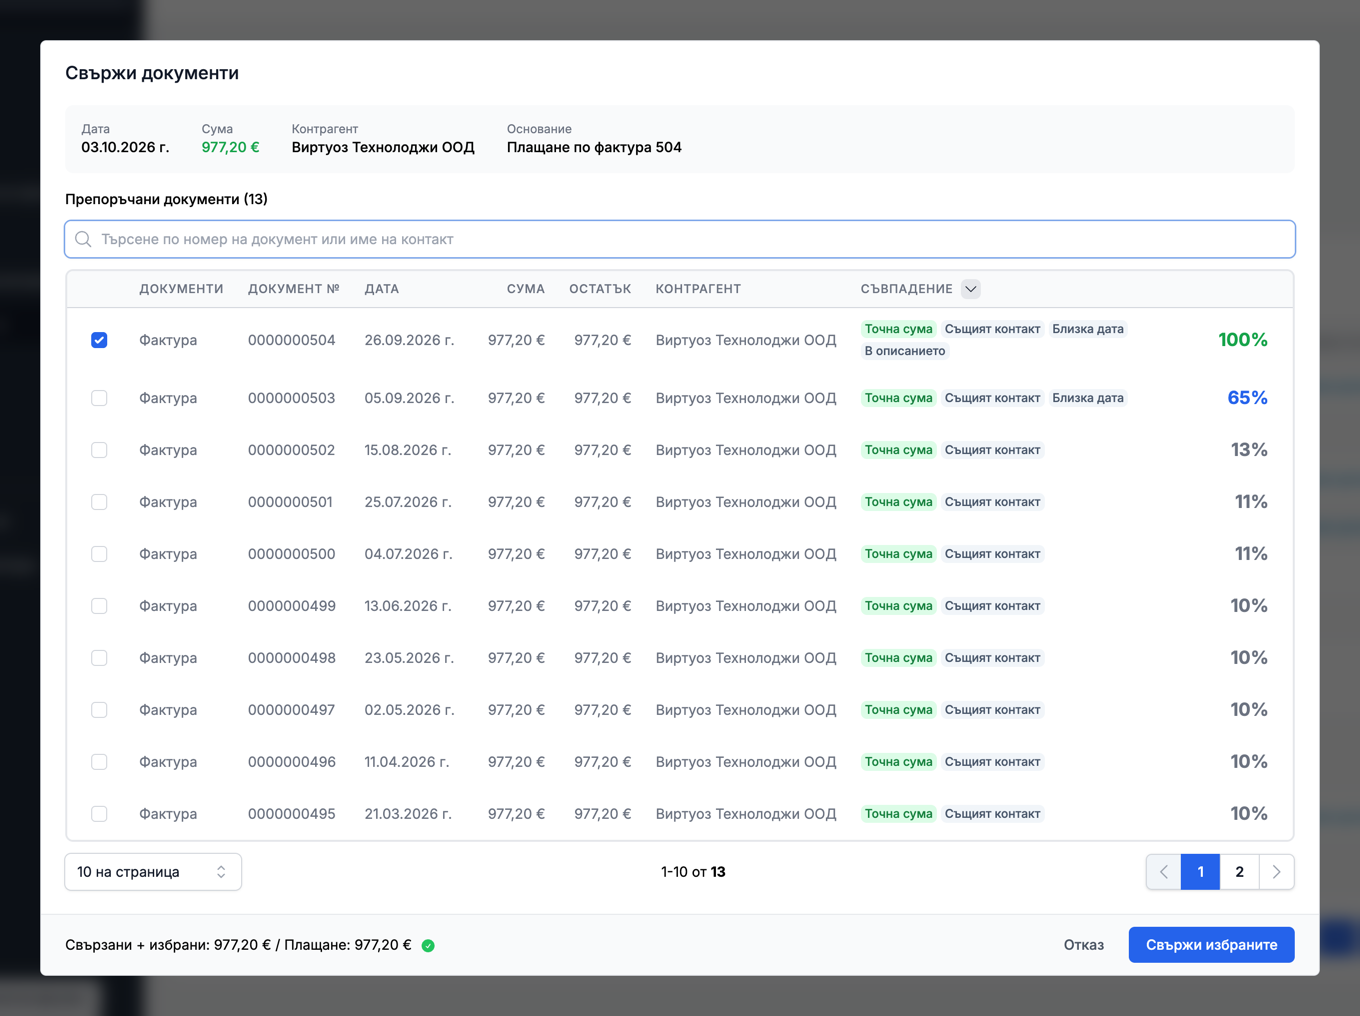Check the box for invoice 0000000495
Viewport: 1360px width, 1016px height.
[x=99, y=814]
